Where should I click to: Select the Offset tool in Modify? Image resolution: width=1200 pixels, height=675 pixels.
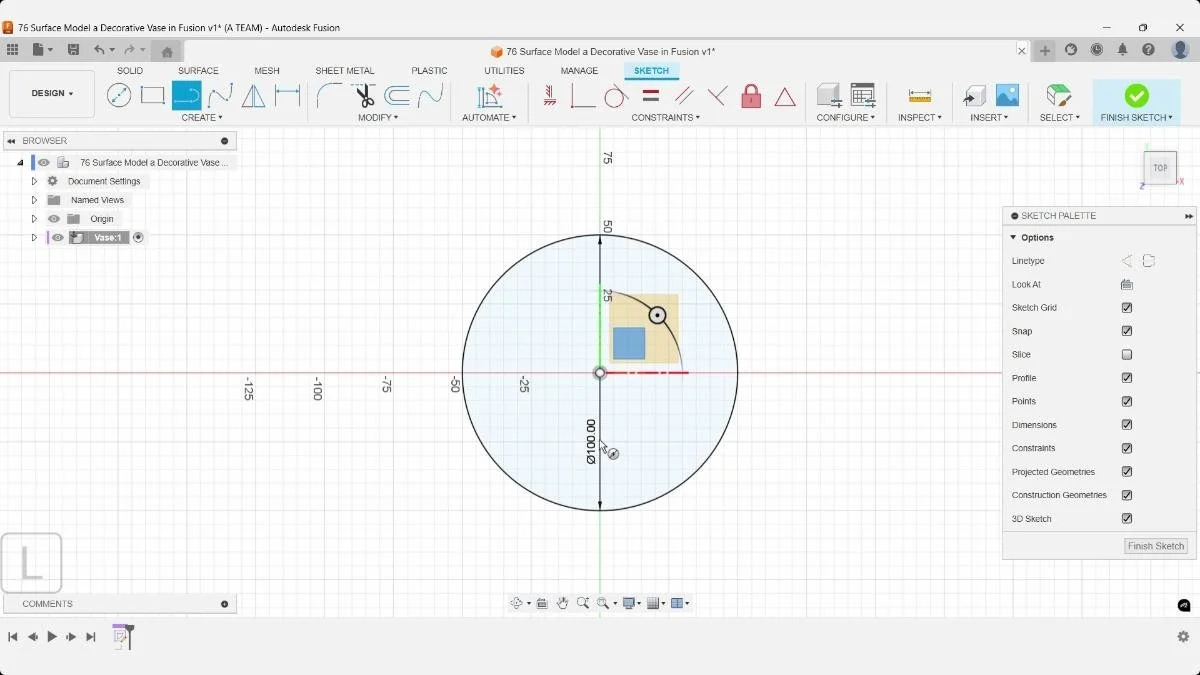click(397, 96)
